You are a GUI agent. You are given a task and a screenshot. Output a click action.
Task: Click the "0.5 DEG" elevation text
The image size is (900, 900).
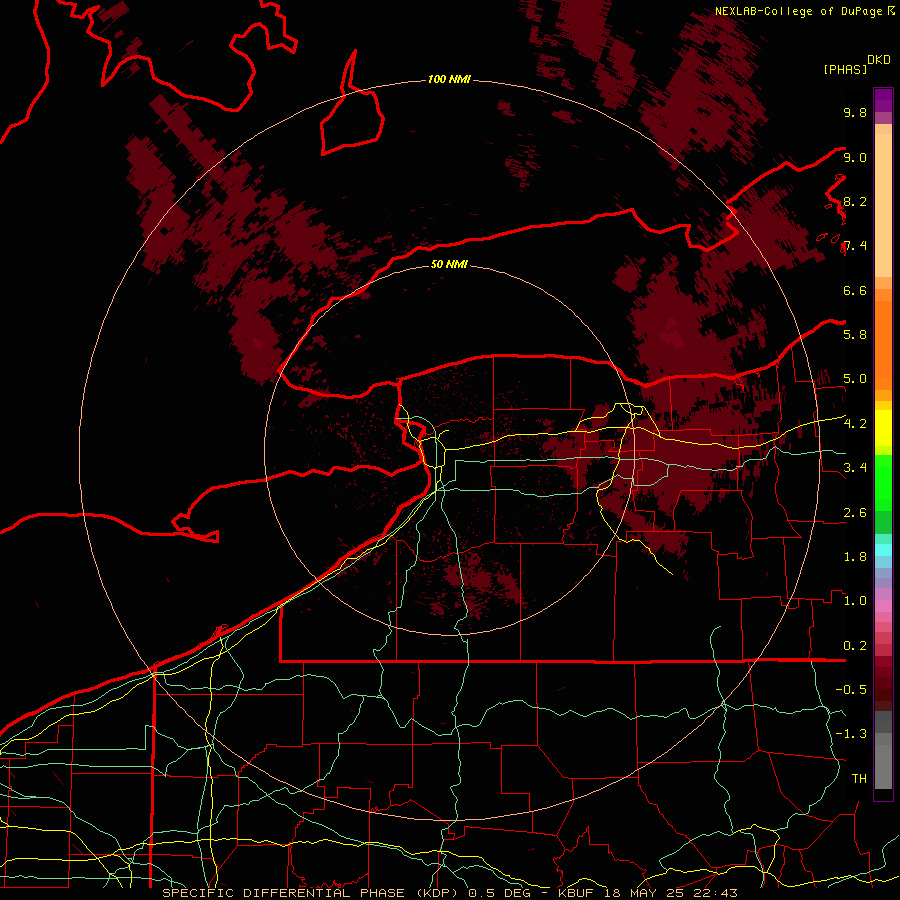tap(499, 893)
